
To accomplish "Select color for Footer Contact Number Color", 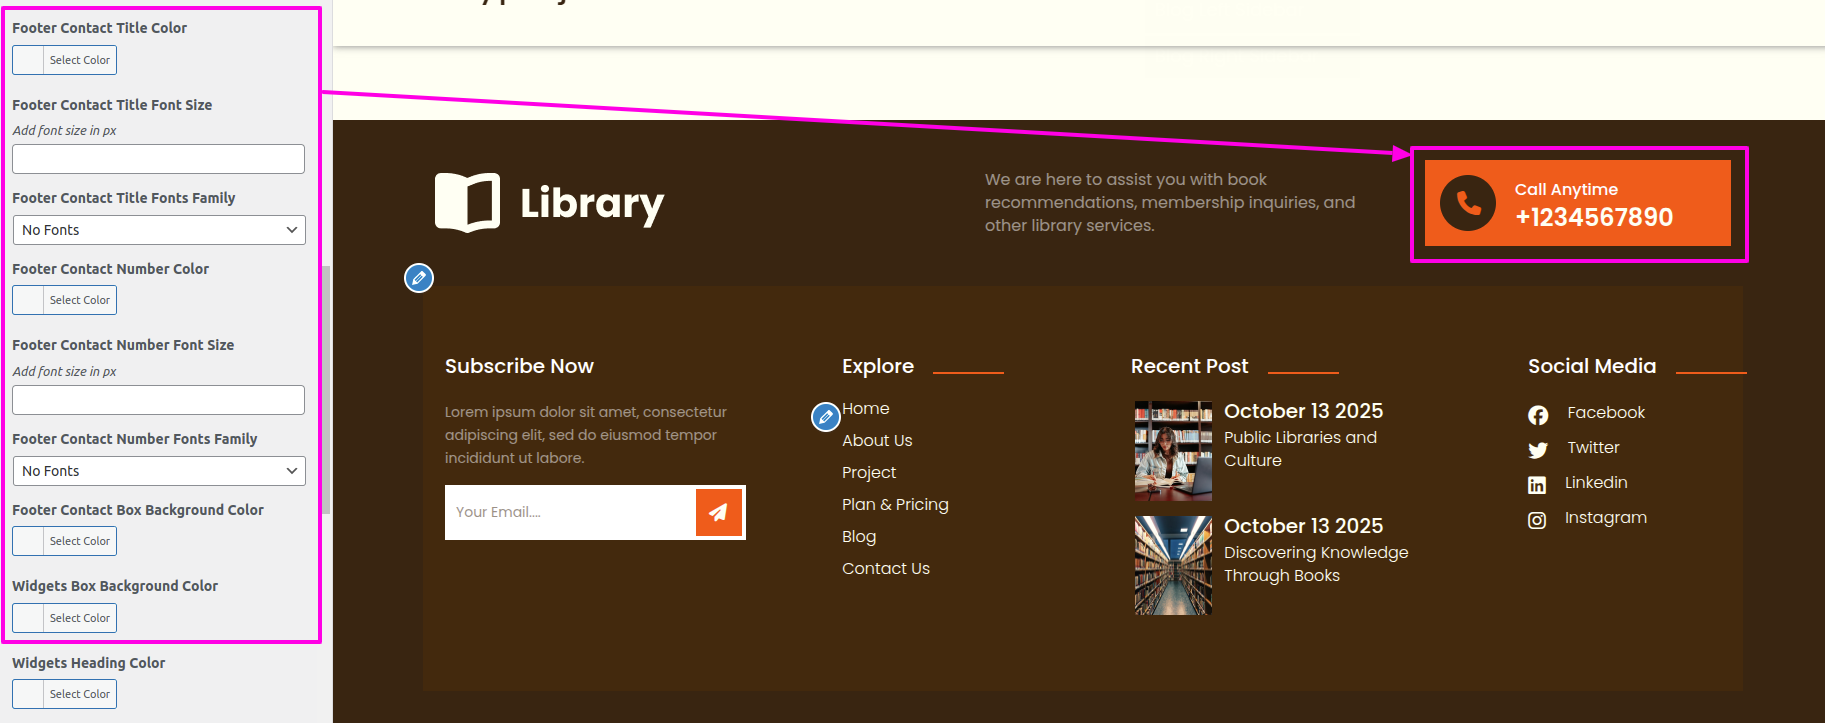I will coord(65,300).
